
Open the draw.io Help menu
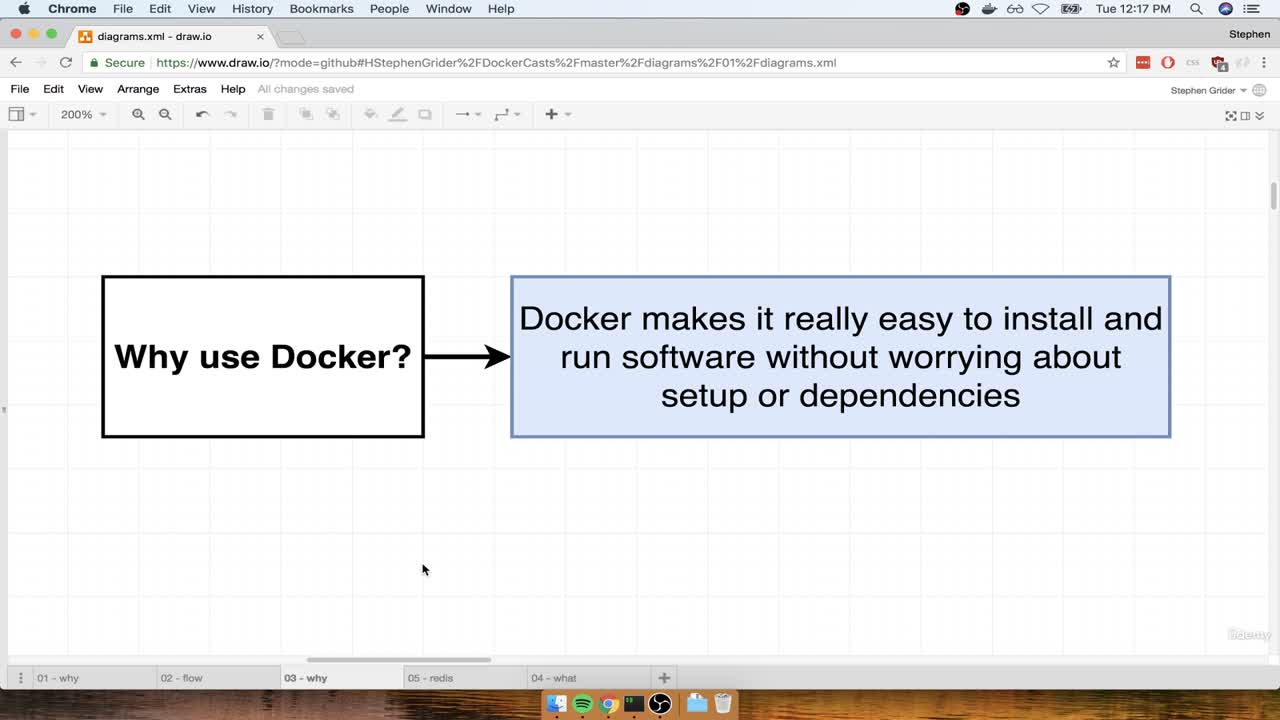click(x=233, y=89)
